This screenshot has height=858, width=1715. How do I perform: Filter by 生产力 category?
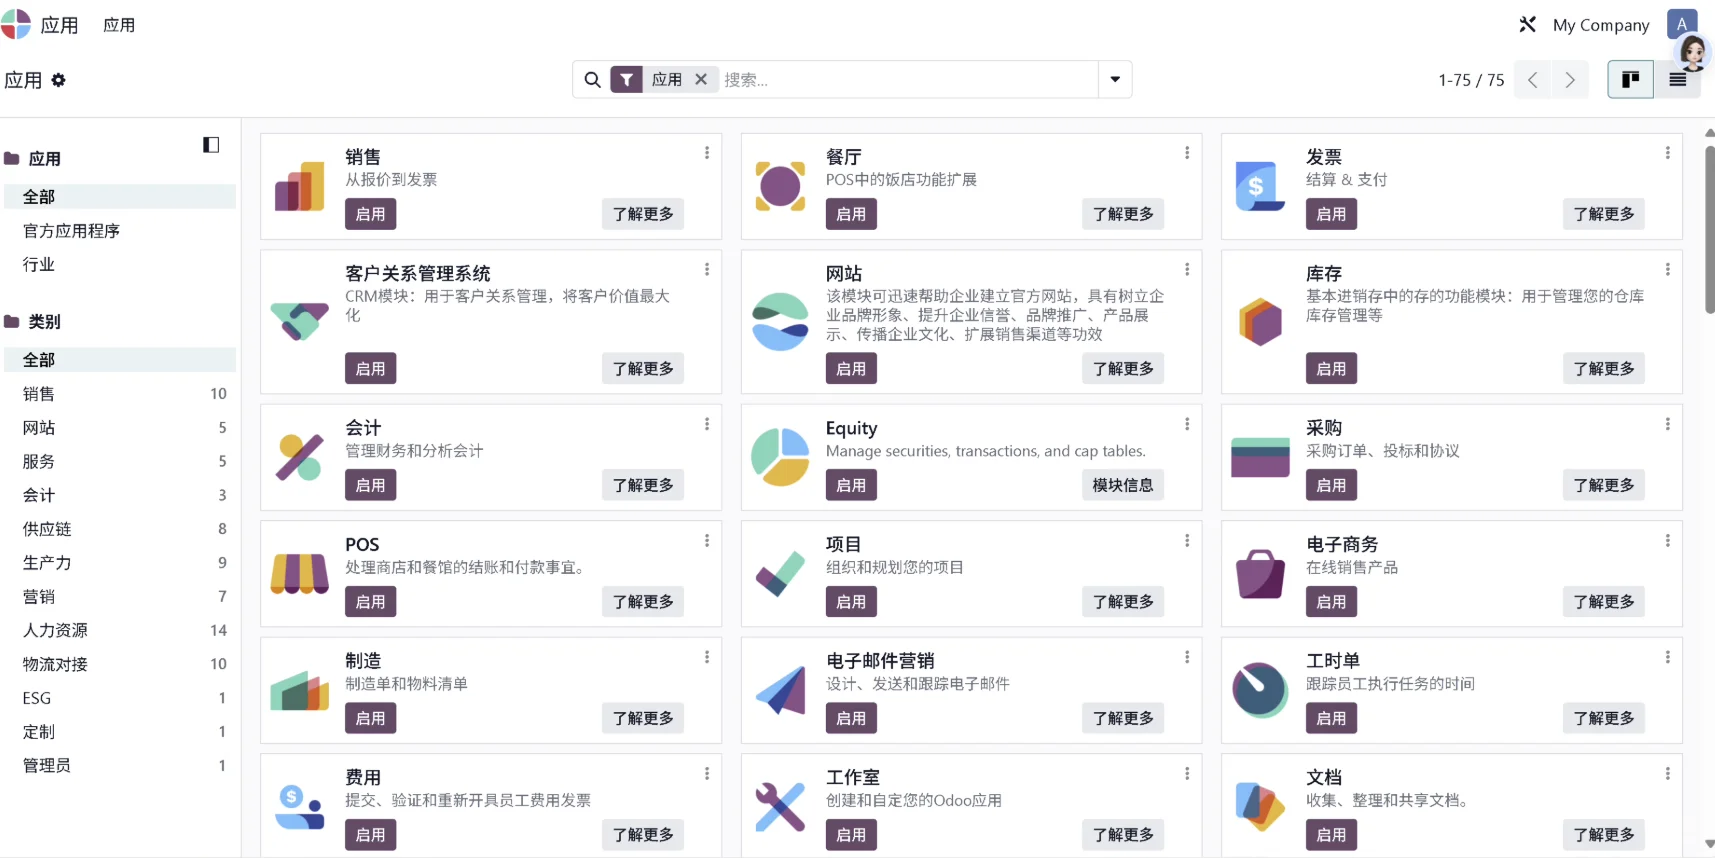pyautogui.click(x=120, y=563)
